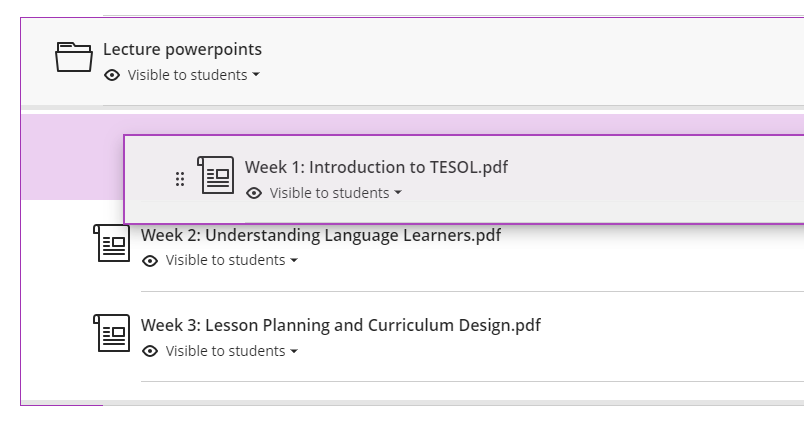Image resolution: width=804 pixels, height=426 pixels.
Task: Open the visibility caret arrow for Lecture powerpoints
Action: (x=257, y=75)
